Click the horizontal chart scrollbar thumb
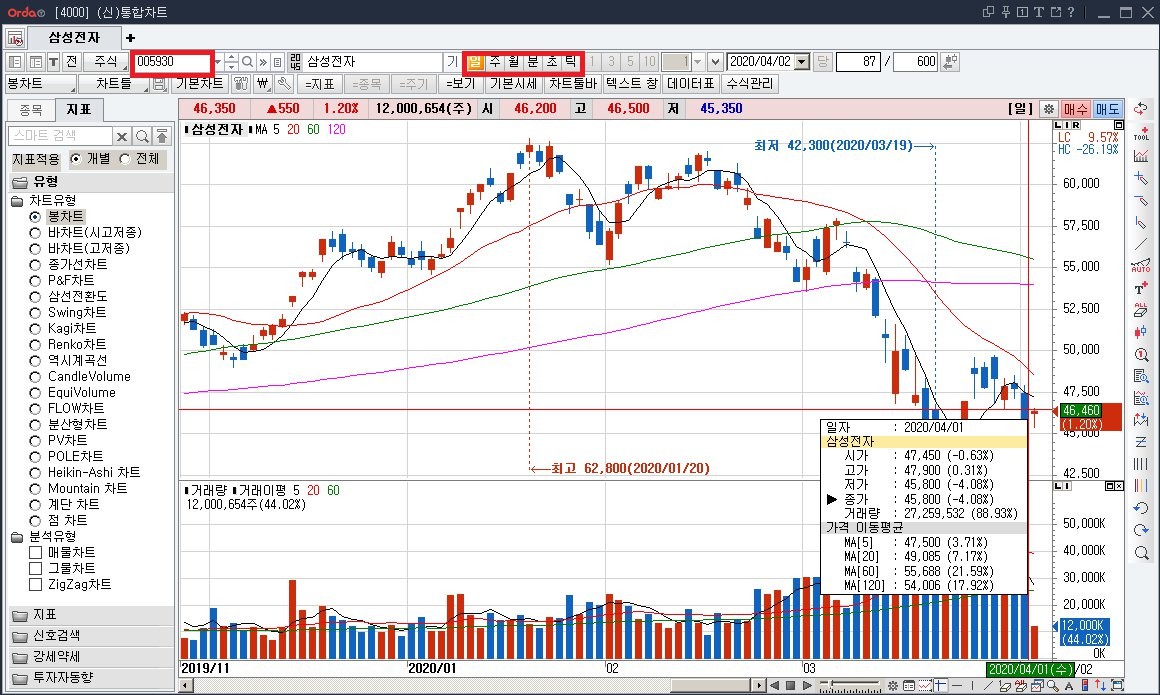The height and width of the screenshot is (695, 1160). (712, 685)
